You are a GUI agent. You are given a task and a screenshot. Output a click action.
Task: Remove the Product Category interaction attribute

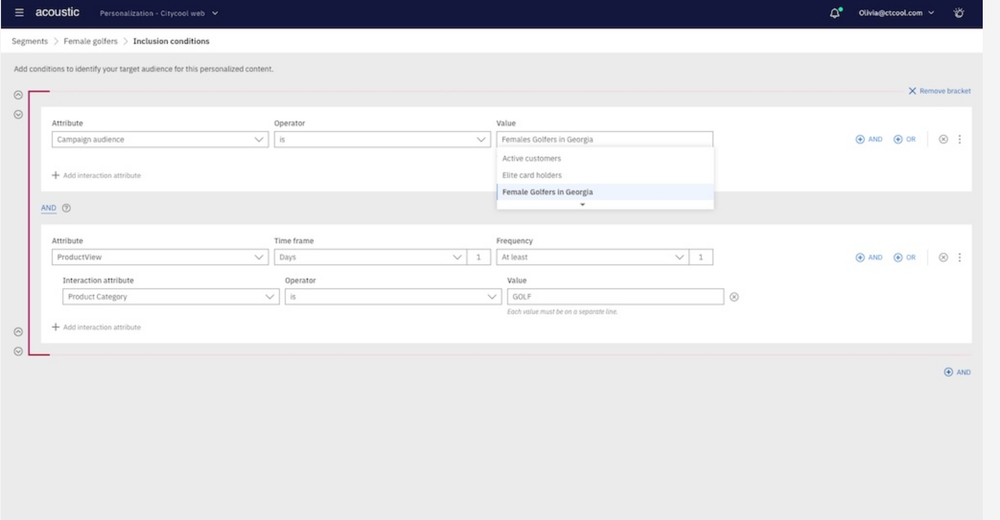point(734,297)
